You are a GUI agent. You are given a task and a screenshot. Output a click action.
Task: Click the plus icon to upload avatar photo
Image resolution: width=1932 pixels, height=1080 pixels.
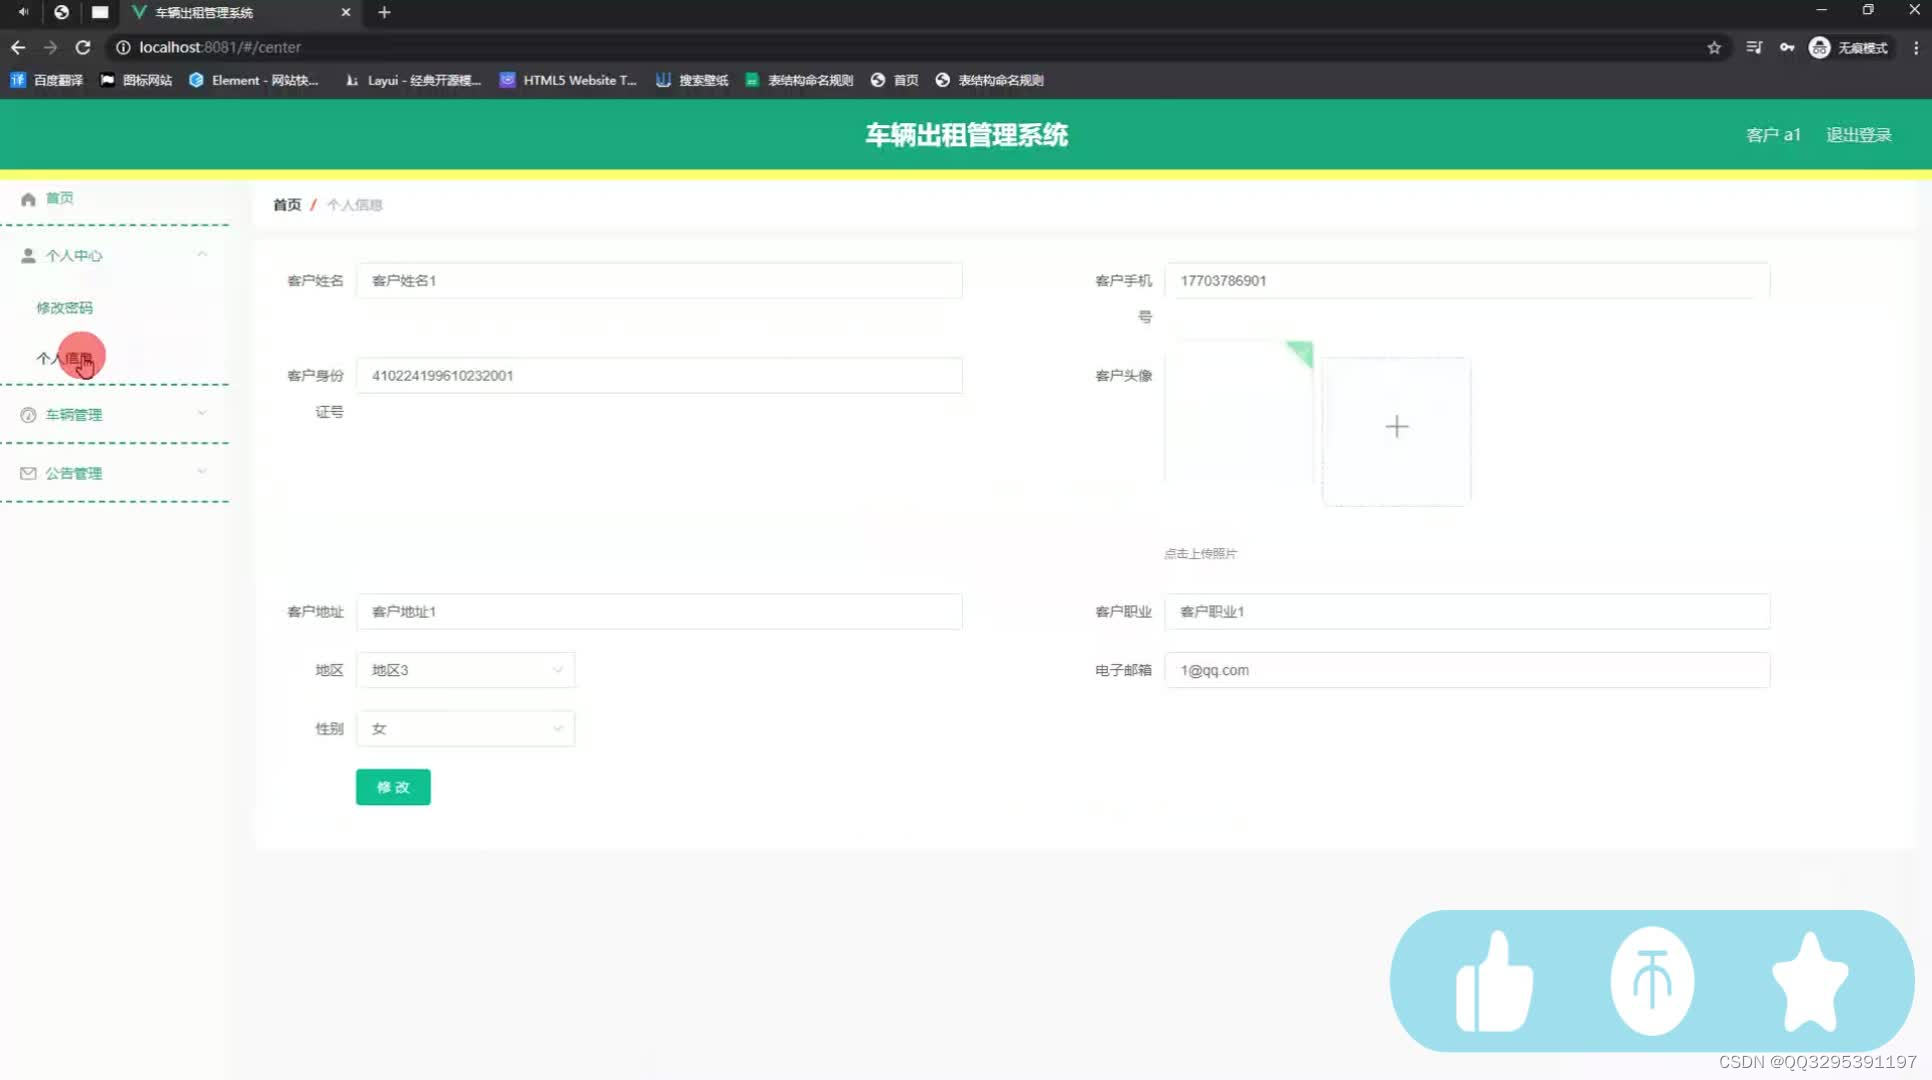pos(1397,427)
